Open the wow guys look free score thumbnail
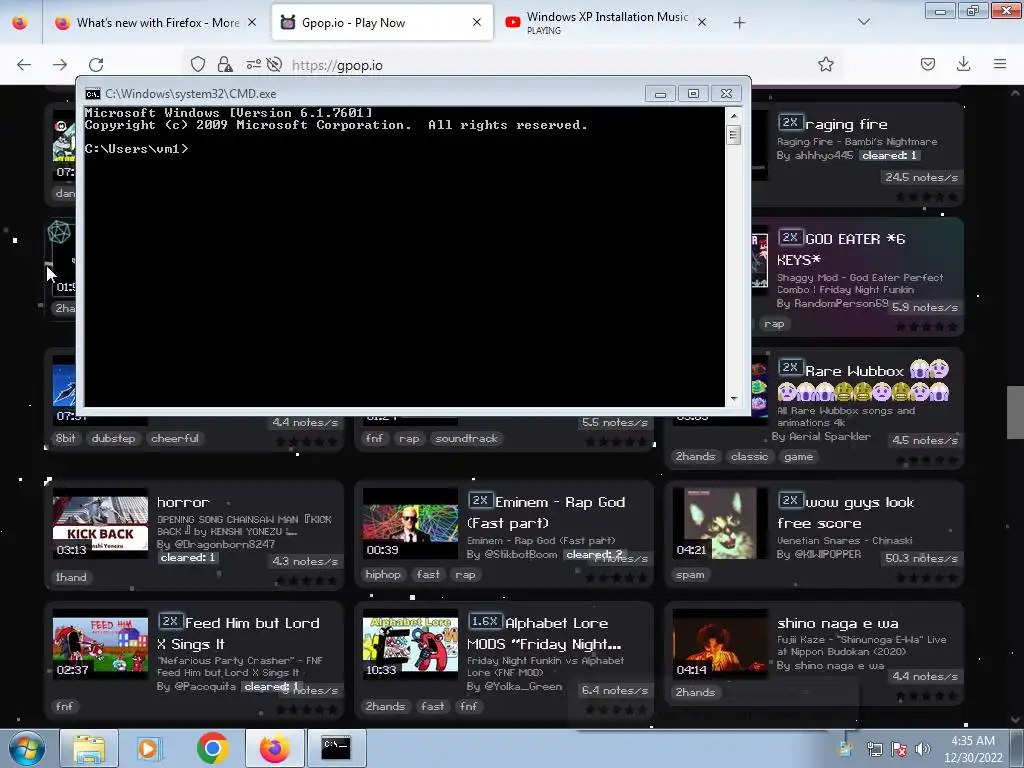The height and width of the screenshot is (768, 1024). (720, 523)
